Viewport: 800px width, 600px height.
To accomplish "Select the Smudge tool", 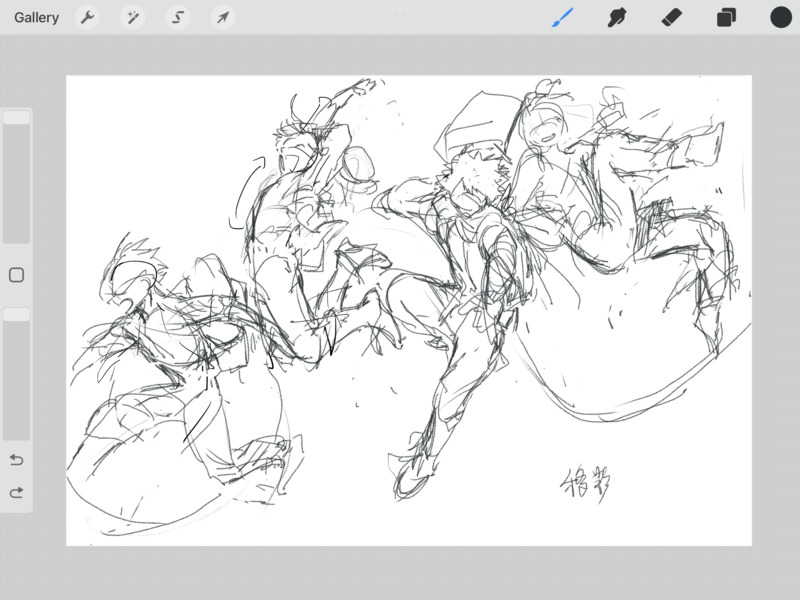I will coord(617,17).
